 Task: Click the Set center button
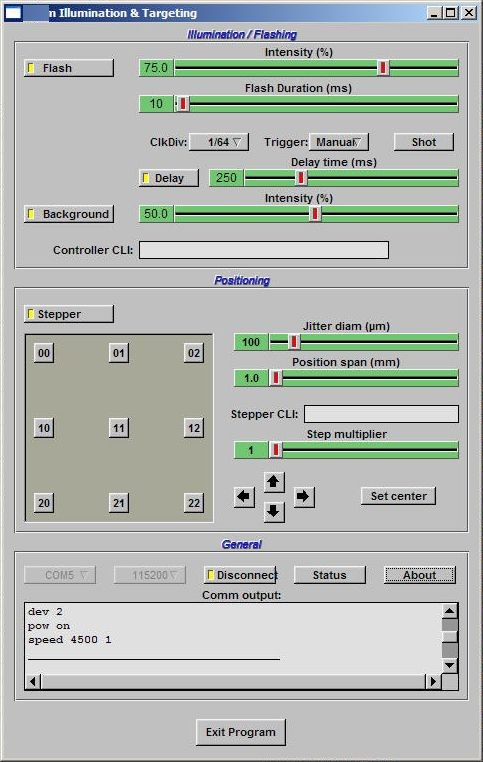pos(398,496)
